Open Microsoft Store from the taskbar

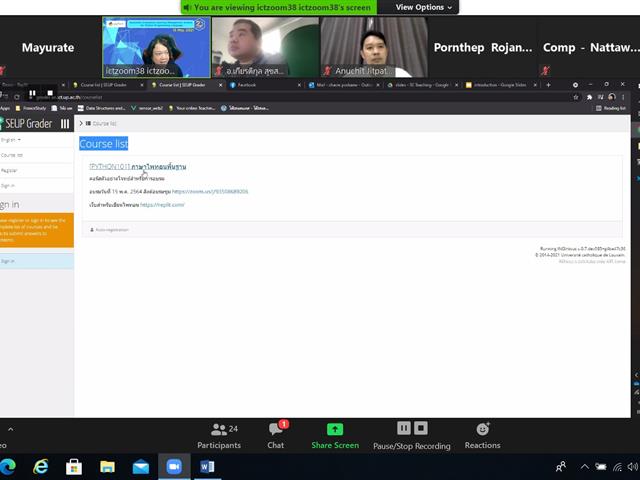pyautogui.click(x=74, y=467)
